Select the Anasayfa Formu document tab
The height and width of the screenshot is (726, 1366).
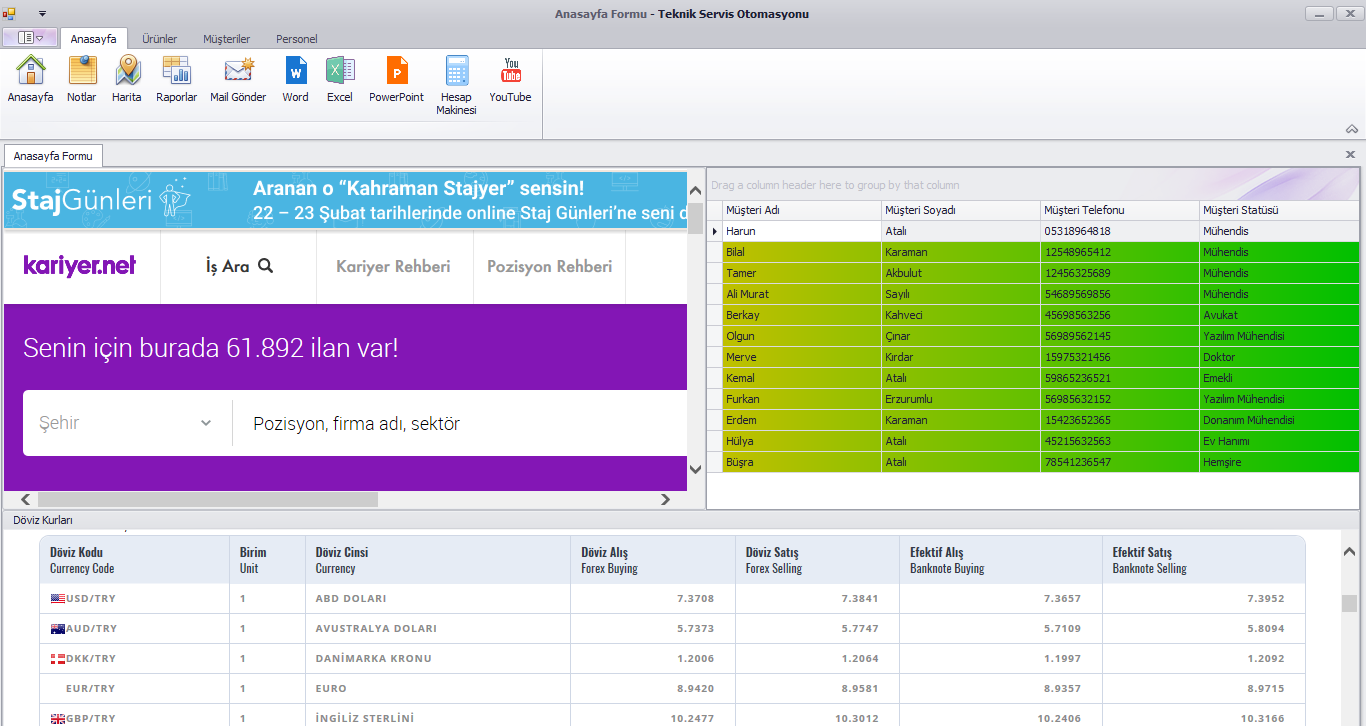pyautogui.click(x=53, y=156)
